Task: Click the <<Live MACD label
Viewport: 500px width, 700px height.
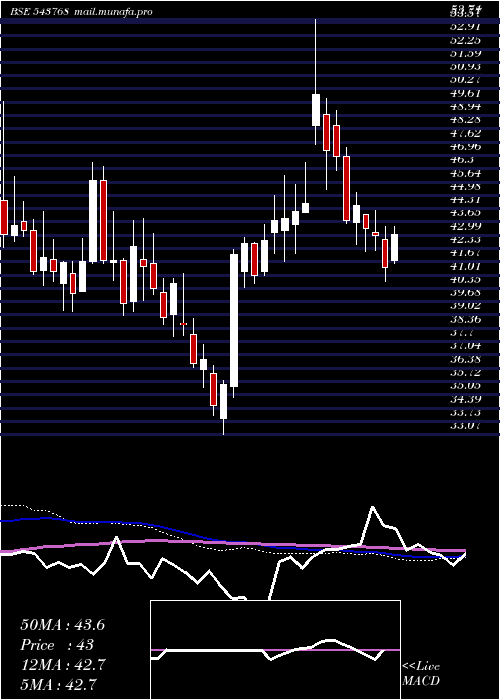Action: pyautogui.click(x=421, y=674)
